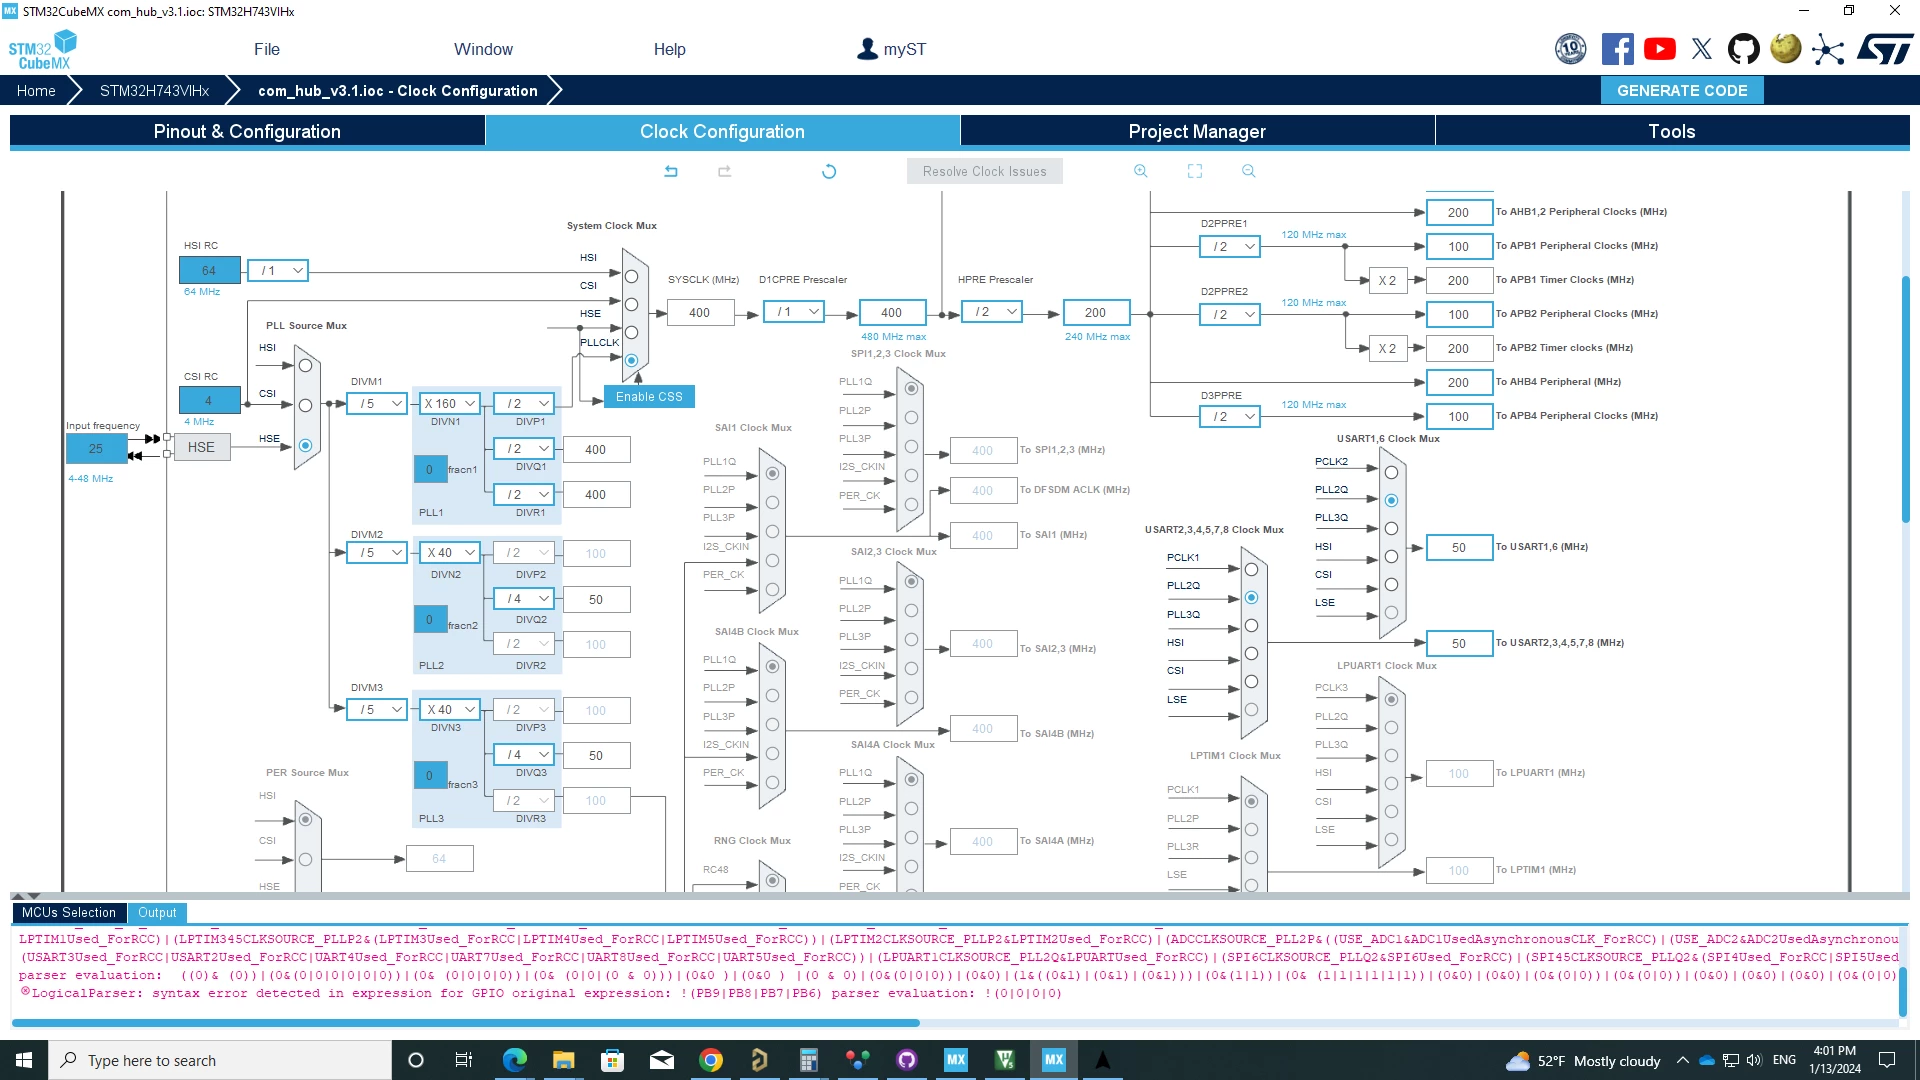Select HSE radio in PLL Source Mux

click(305, 445)
